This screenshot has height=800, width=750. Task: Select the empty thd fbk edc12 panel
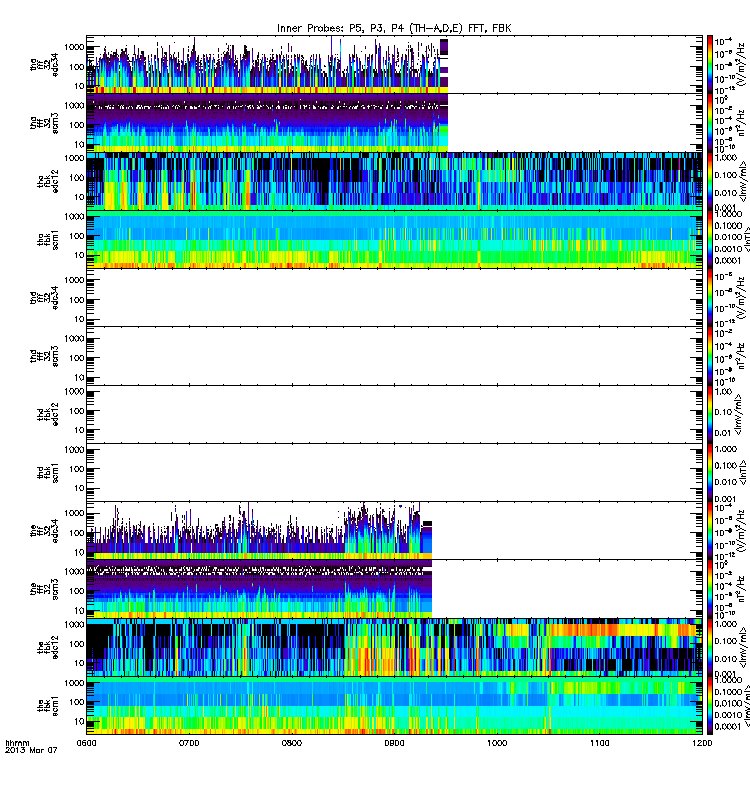point(394,414)
